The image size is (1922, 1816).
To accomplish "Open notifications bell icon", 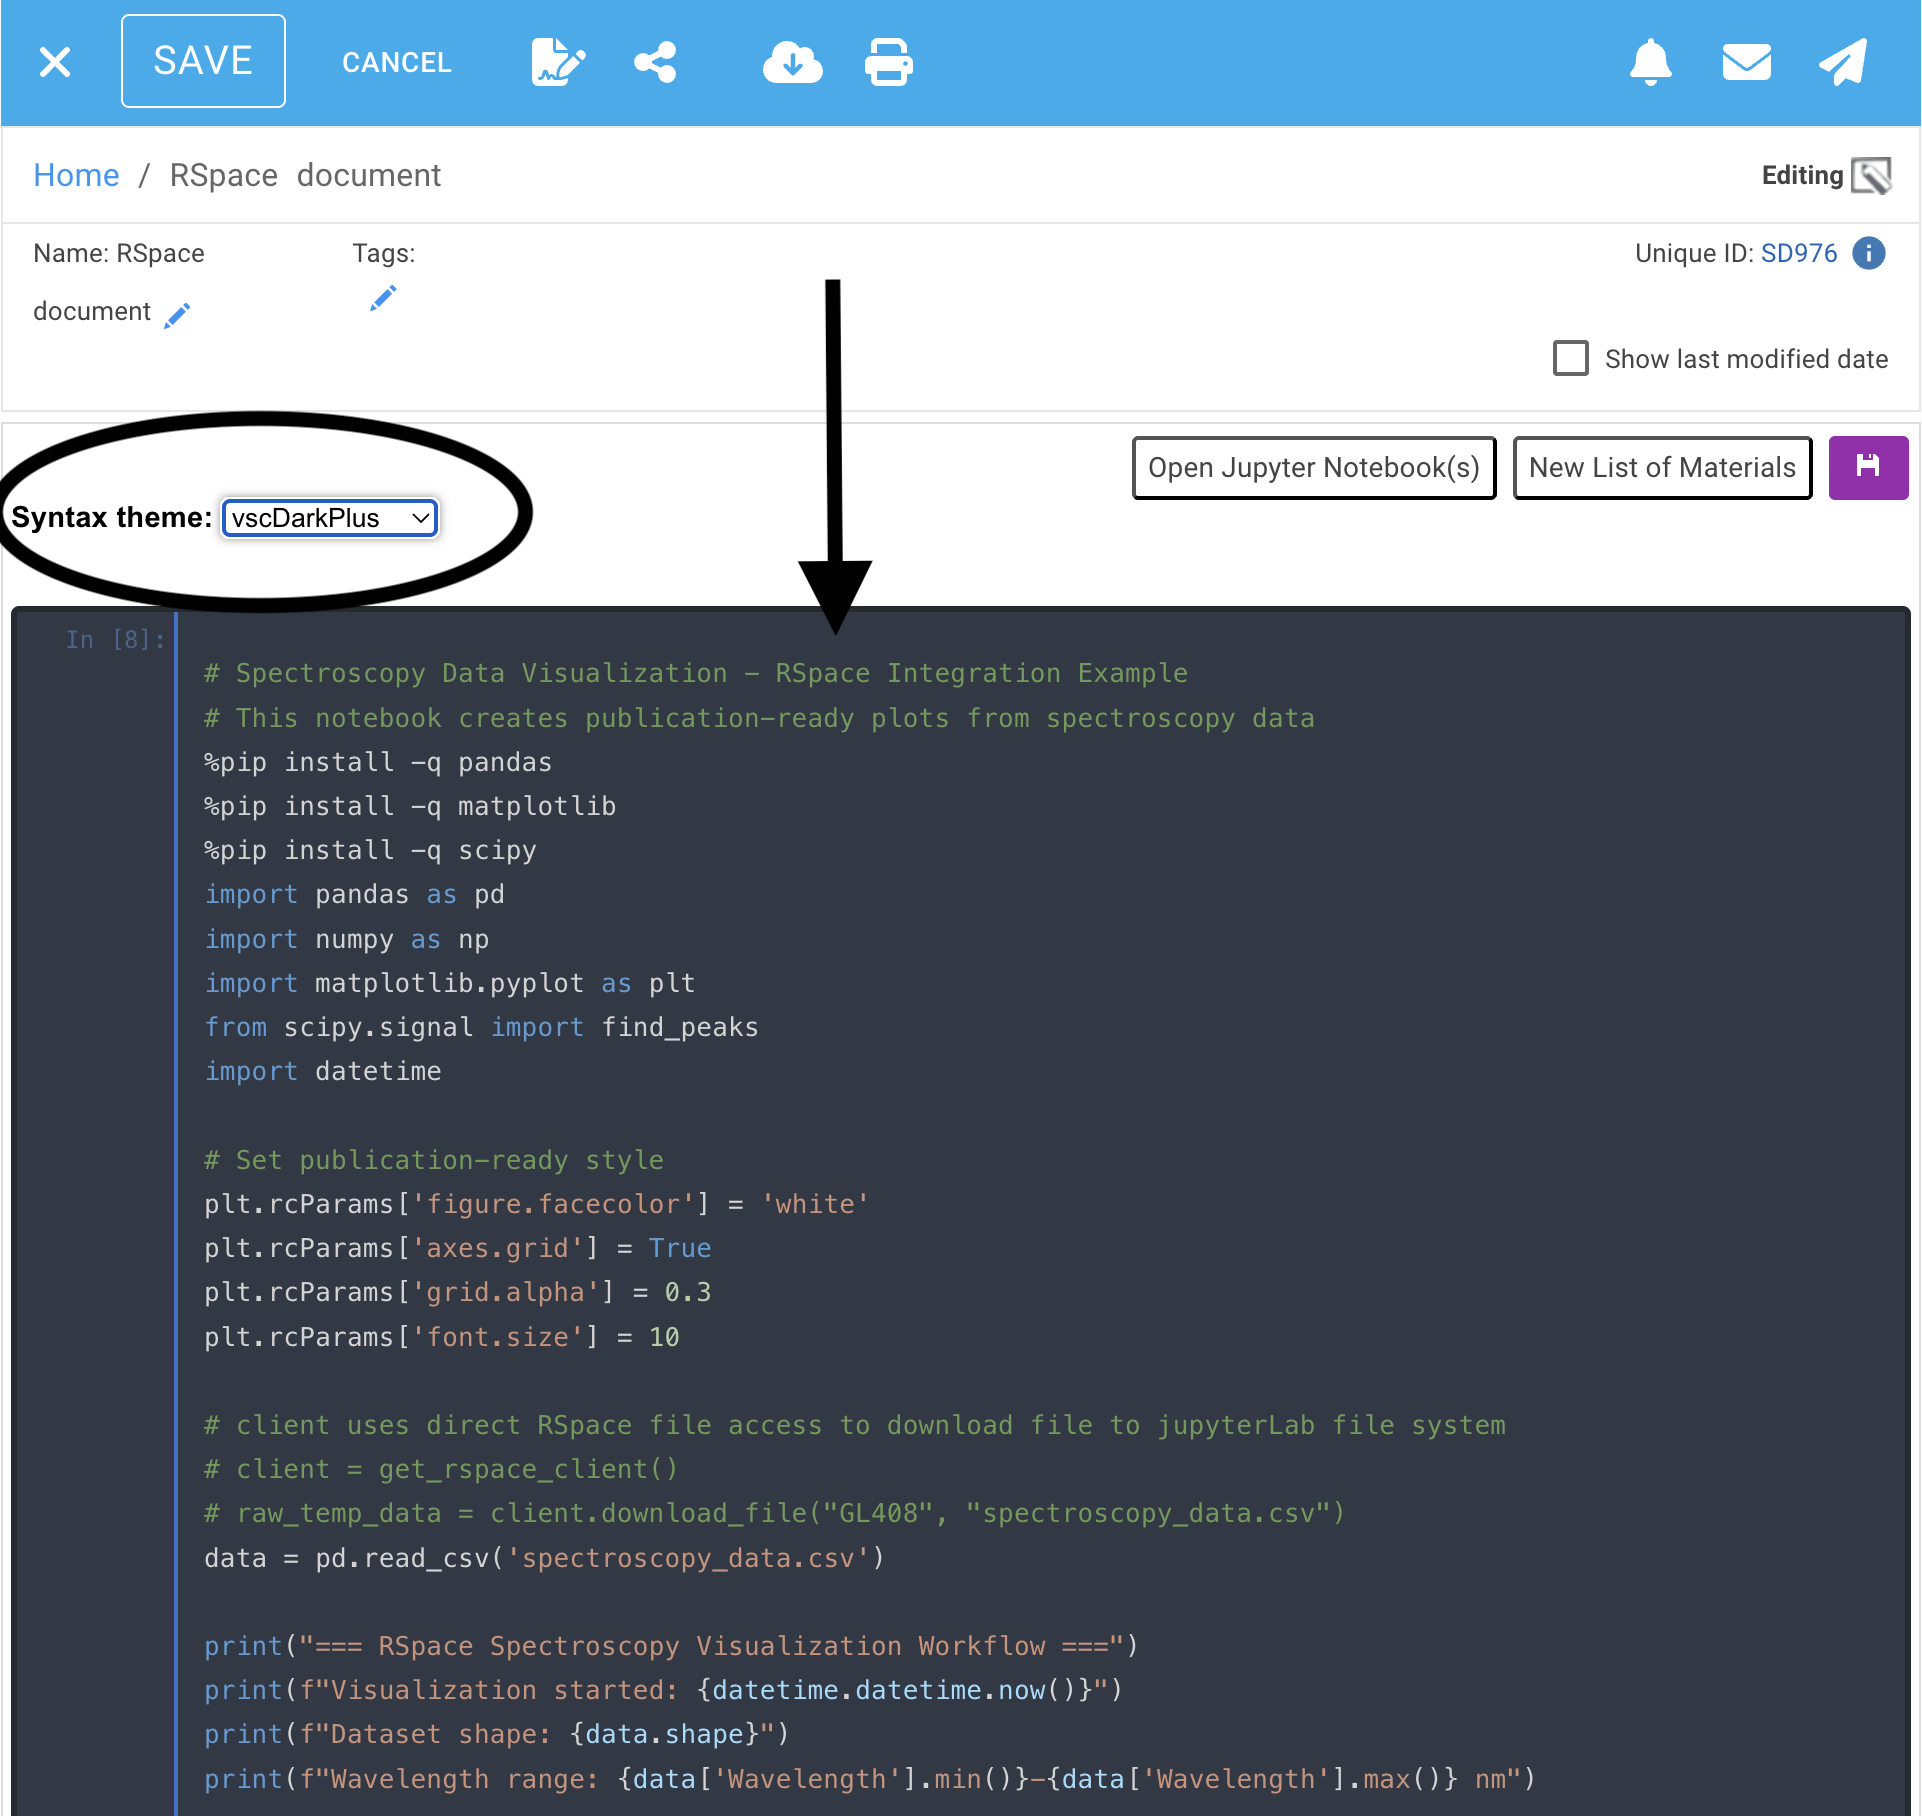I will (x=1650, y=62).
